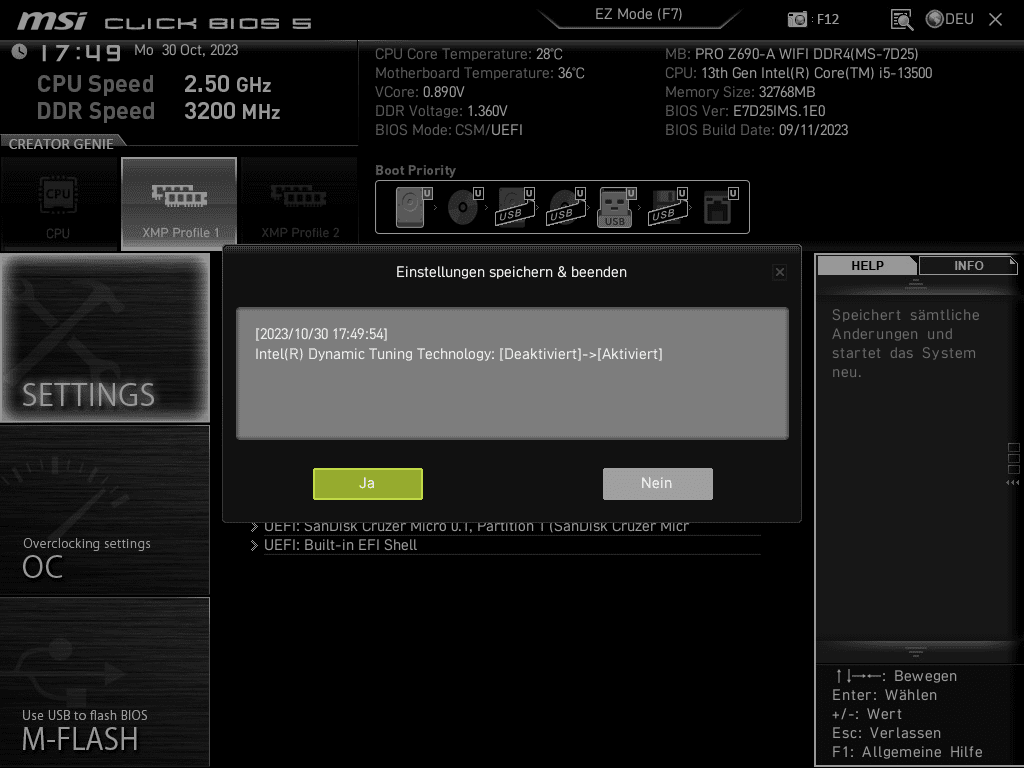
Task: Open the SETTINGS section
Action: click(105, 338)
